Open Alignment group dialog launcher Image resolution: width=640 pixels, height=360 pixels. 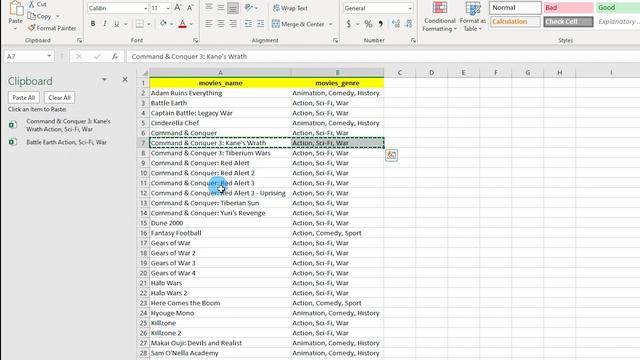pyautogui.click(x=336, y=40)
